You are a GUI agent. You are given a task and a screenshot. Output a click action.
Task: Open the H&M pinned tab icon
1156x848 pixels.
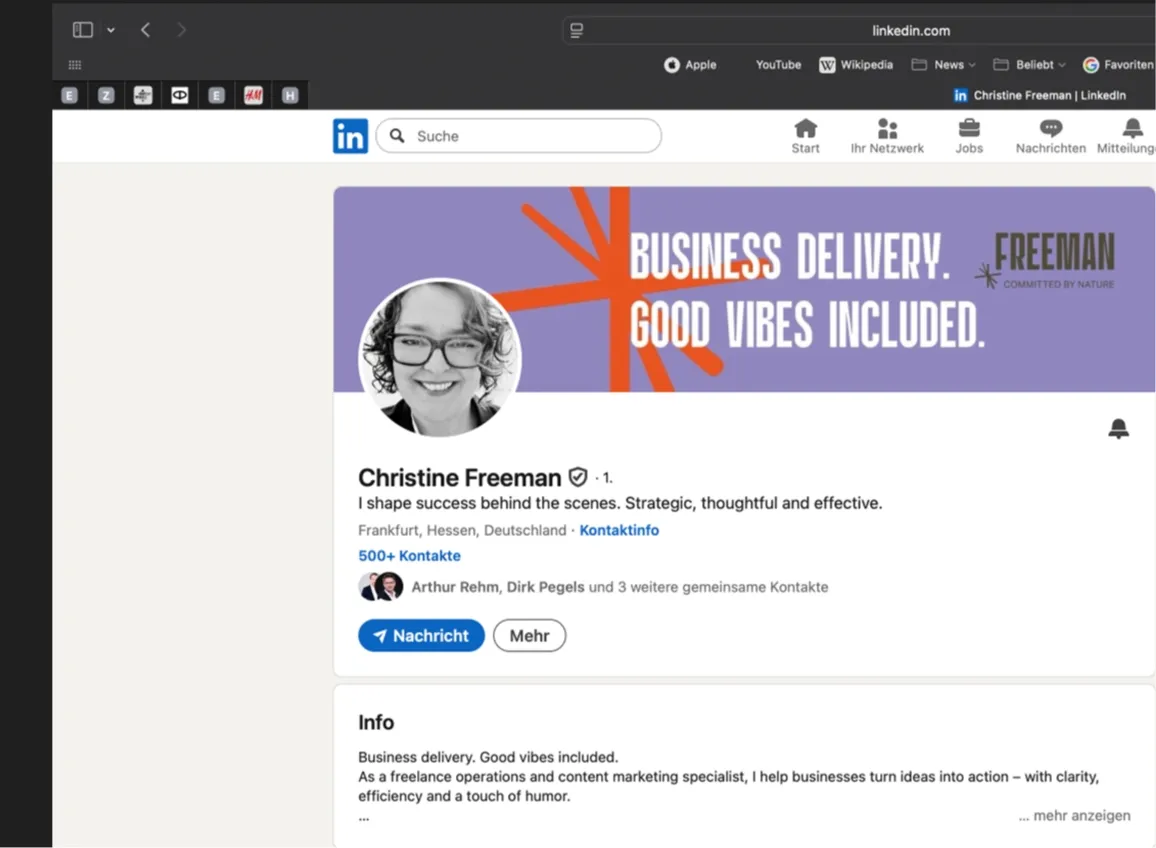click(253, 95)
